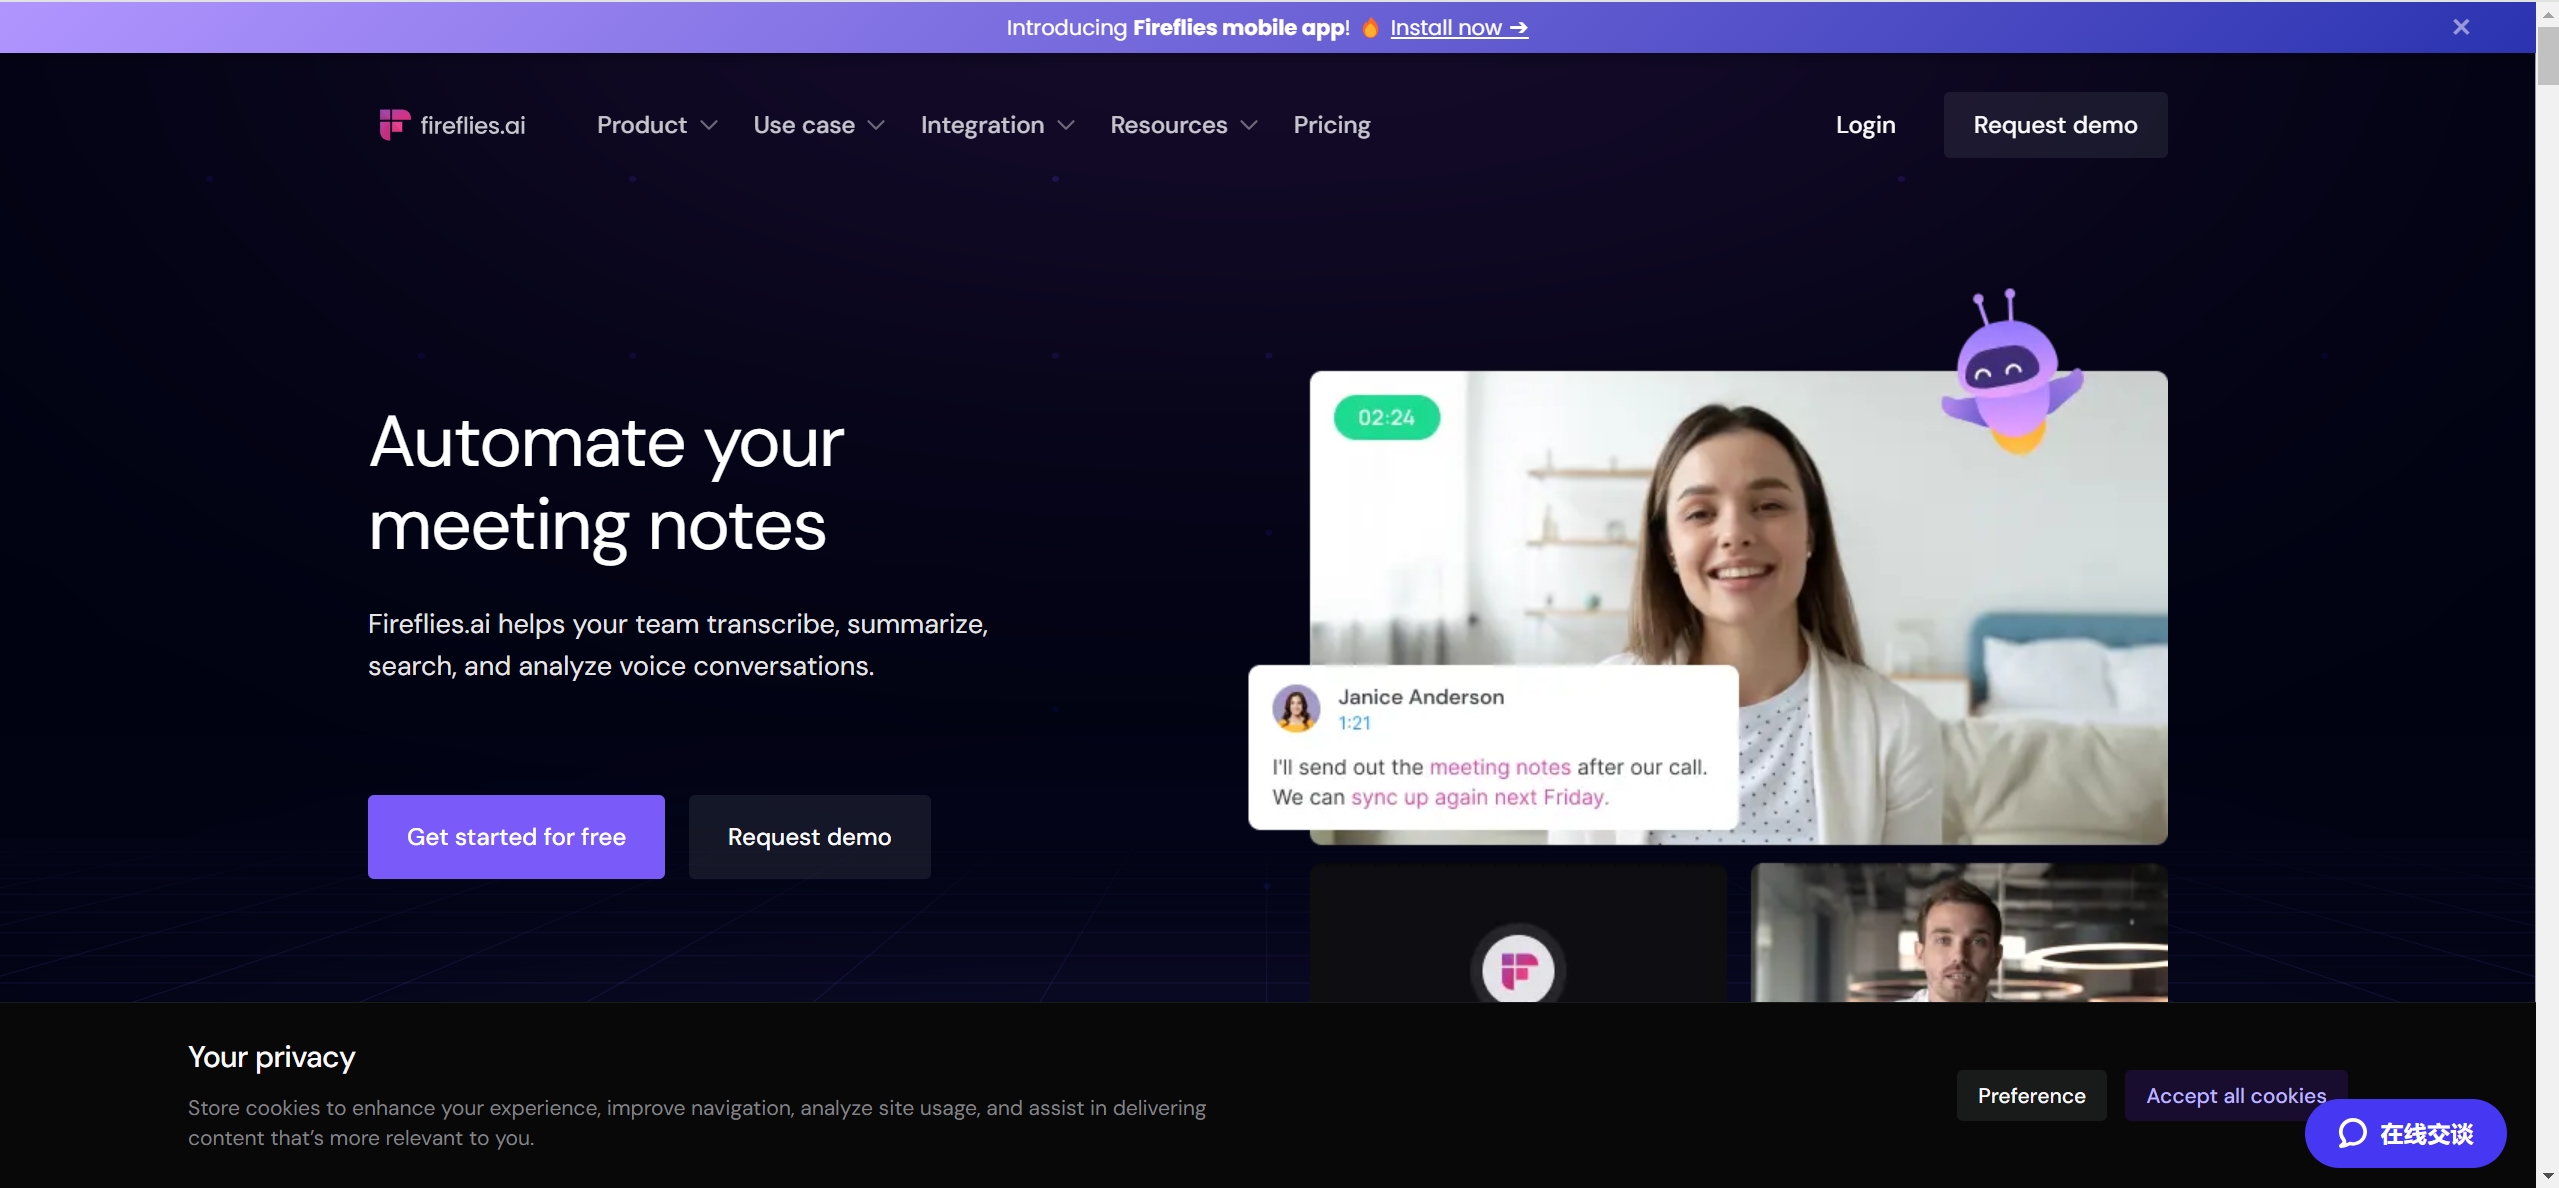The height and width of the screenshot is (1188, 2559).
Task: Go to the Pricing page
Action: (x=1332, y=125)
